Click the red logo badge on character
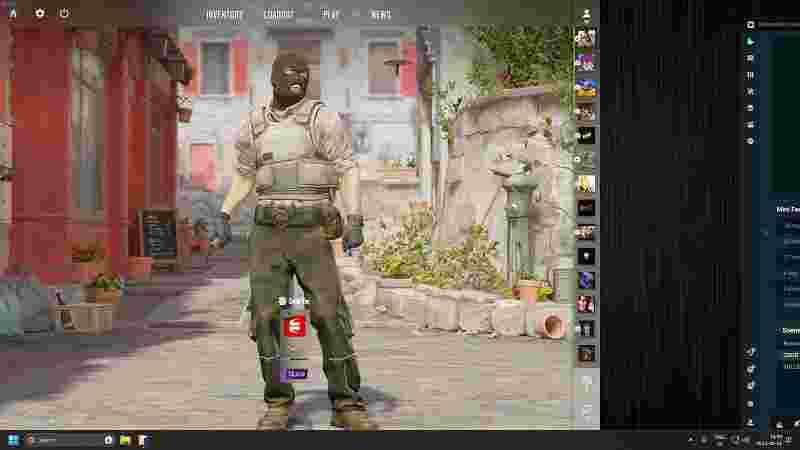 296,326
